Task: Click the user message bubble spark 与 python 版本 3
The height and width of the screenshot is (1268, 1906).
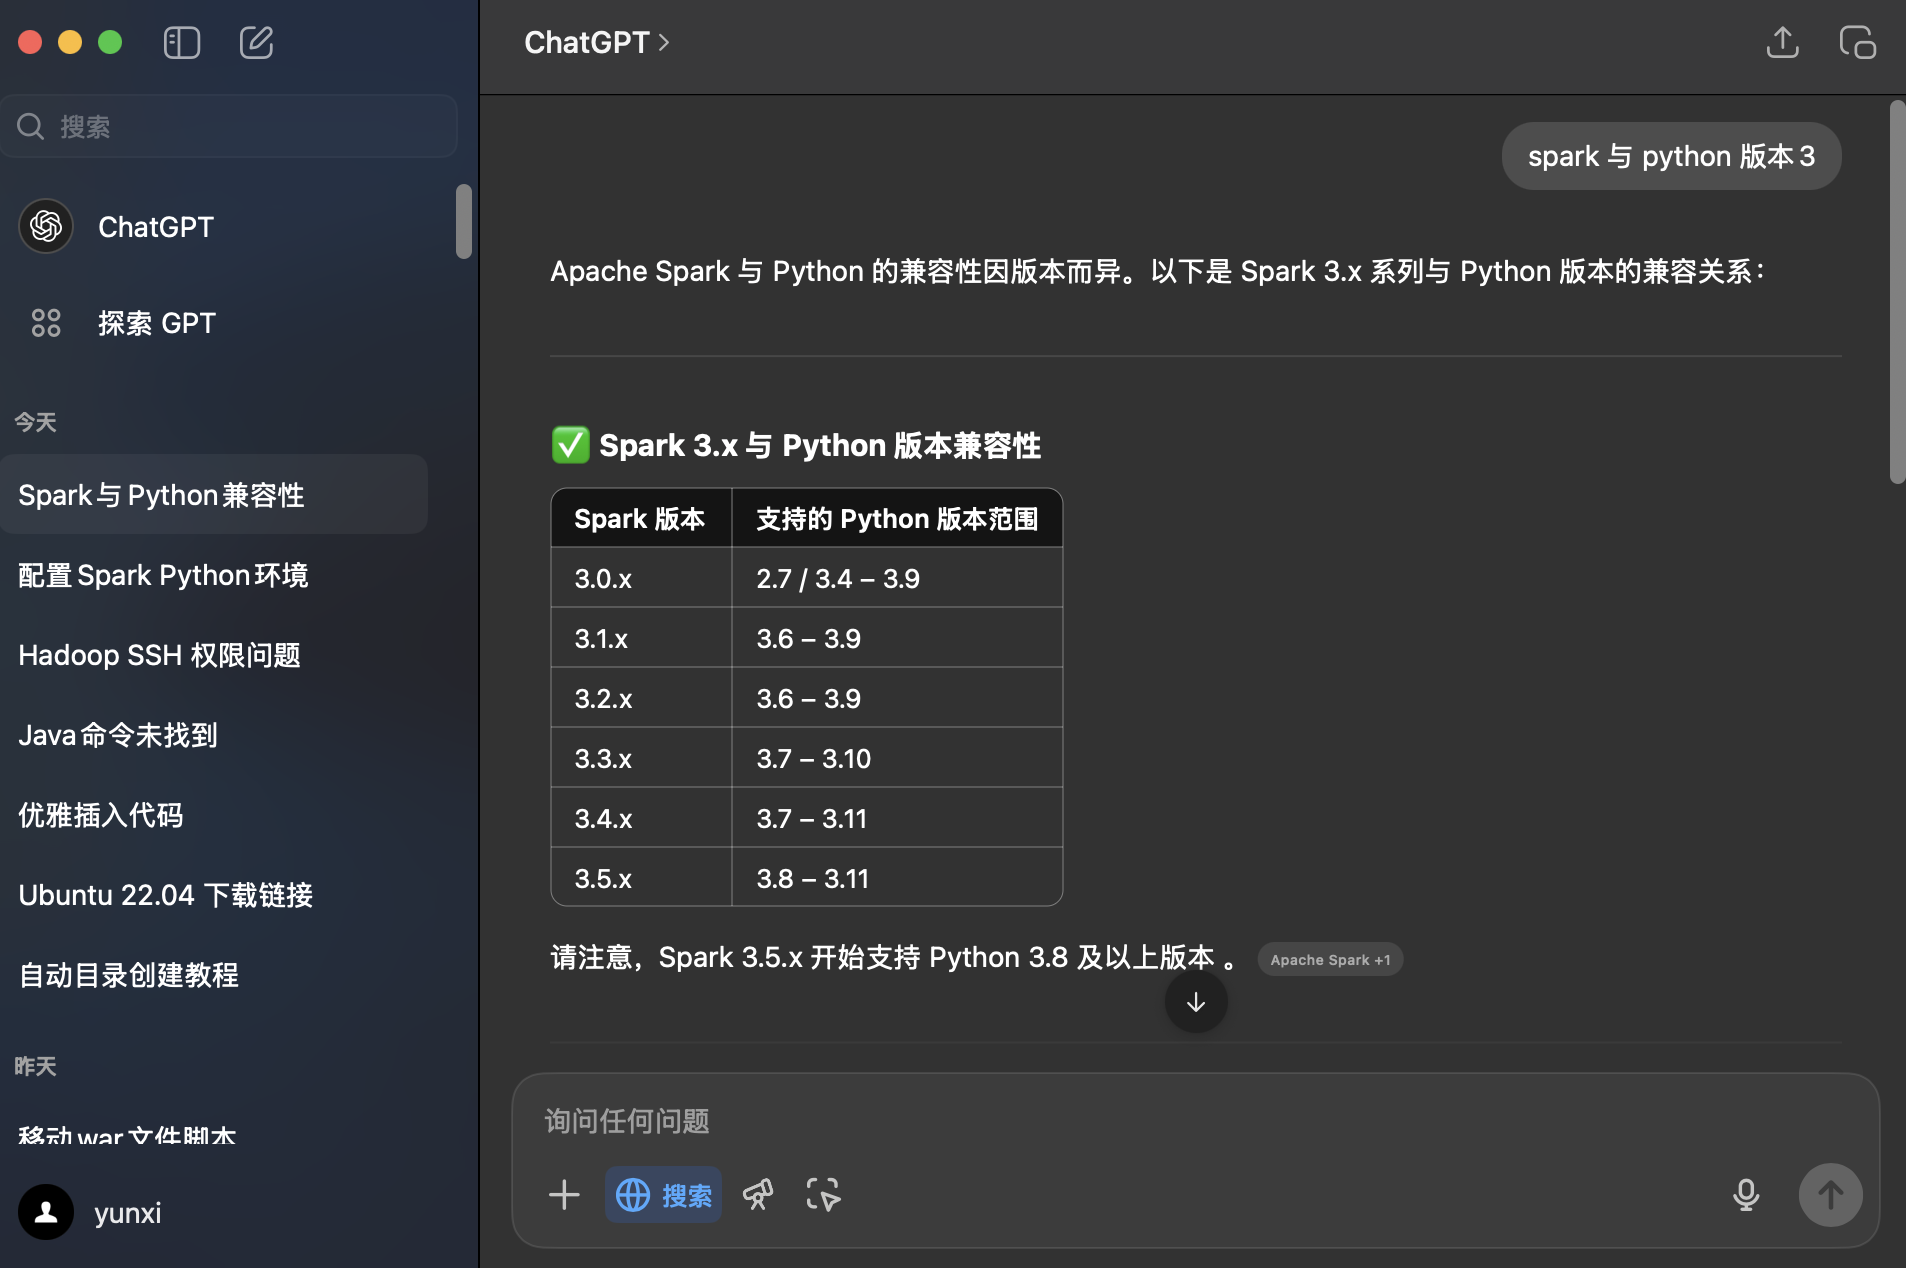Action: pos(1671,156)
